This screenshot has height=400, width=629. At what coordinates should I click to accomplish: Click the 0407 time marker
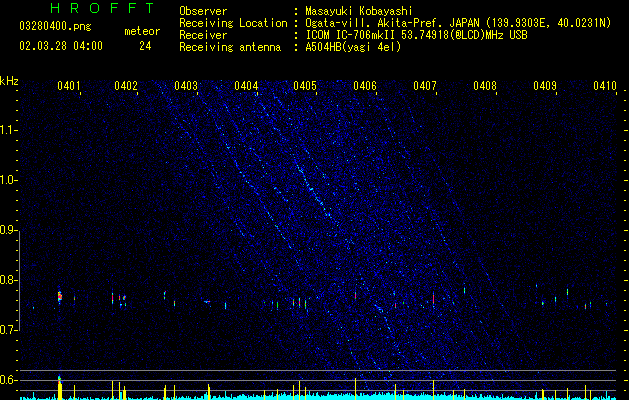tap(425, 86)
